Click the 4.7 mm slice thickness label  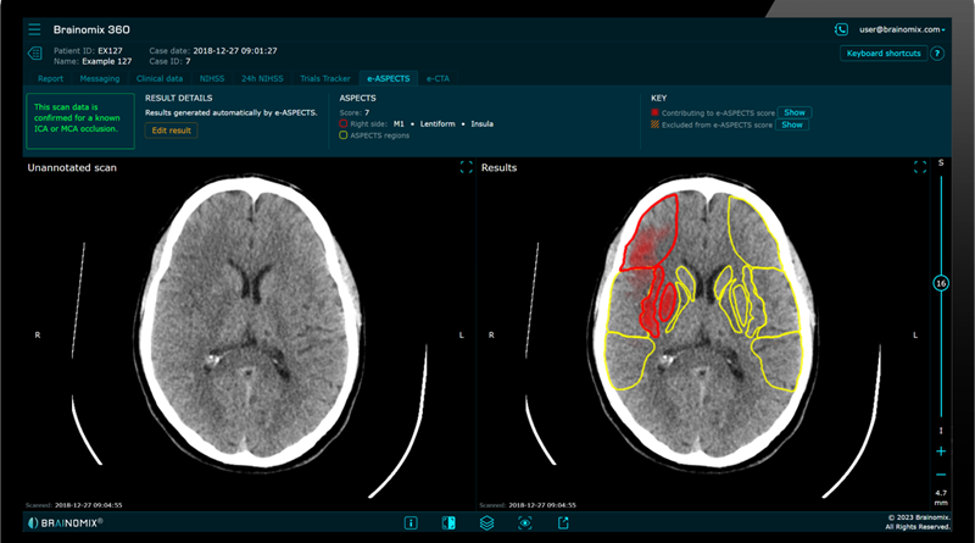pos(941,498)
